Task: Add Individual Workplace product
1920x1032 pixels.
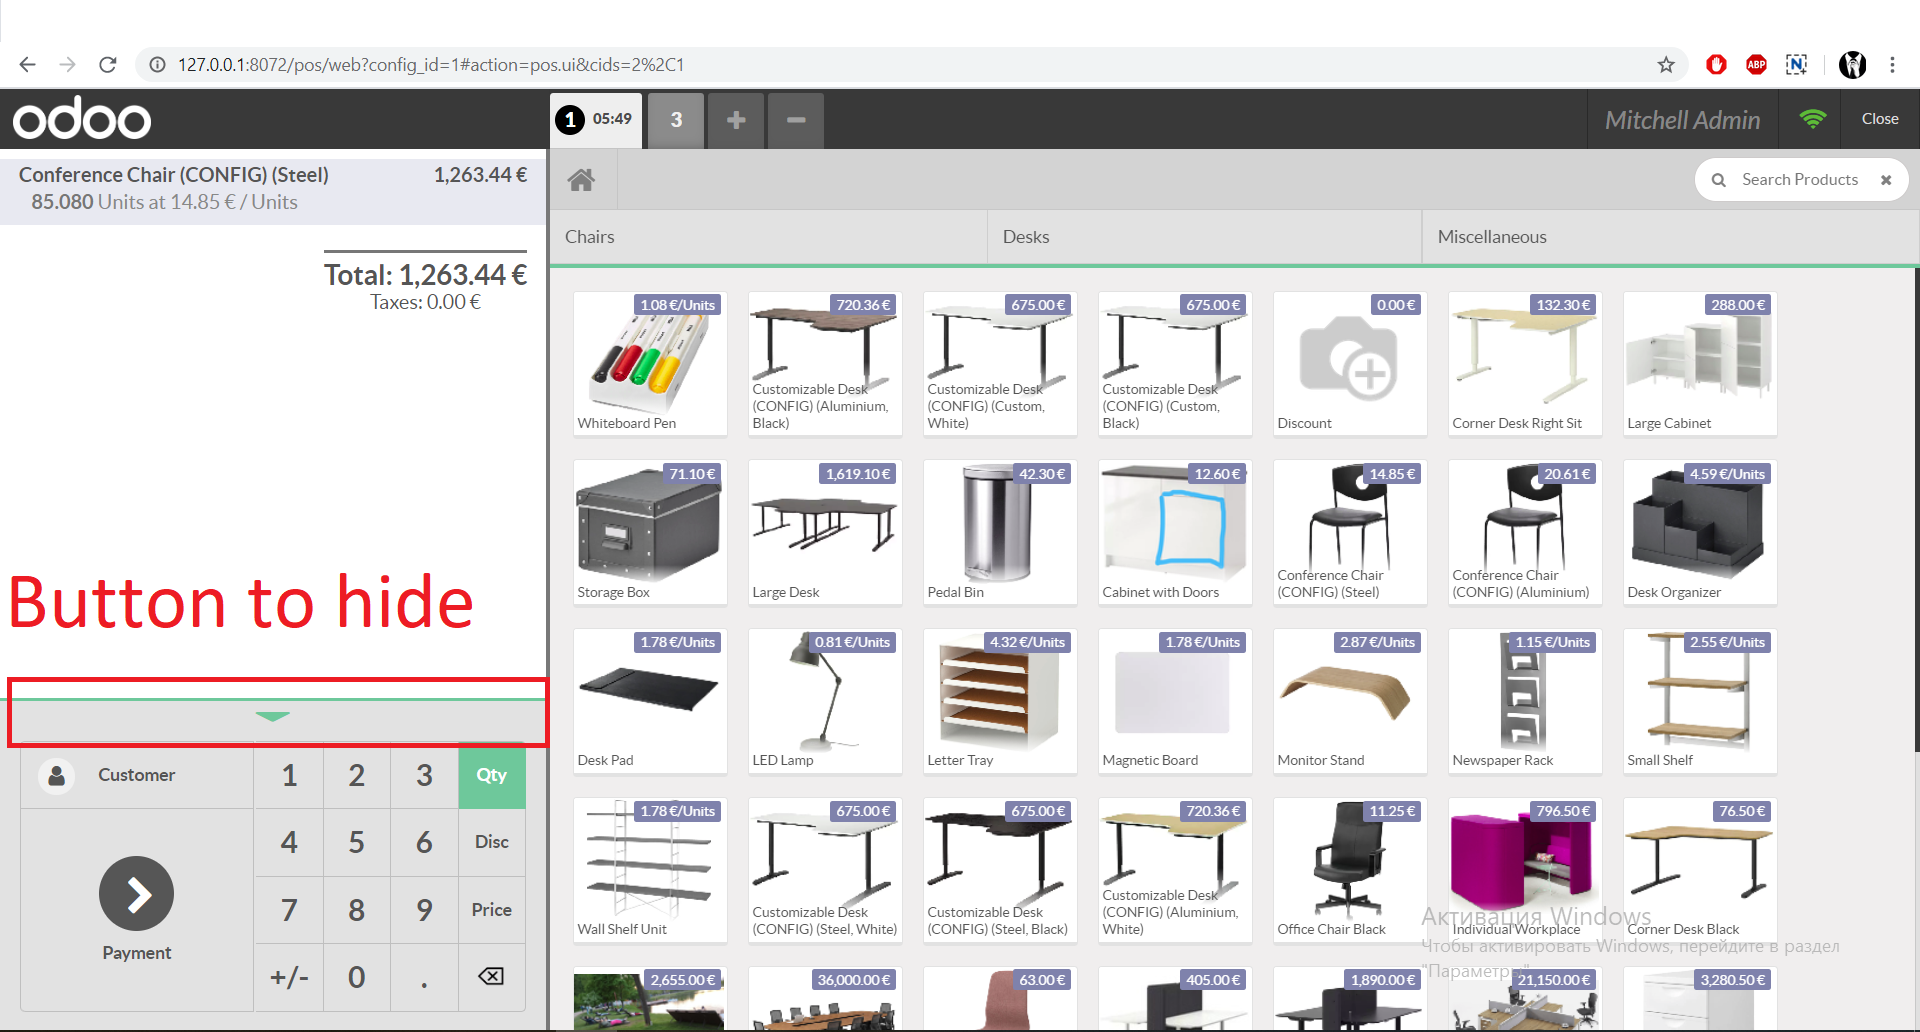Action: tap(1525, 870)
